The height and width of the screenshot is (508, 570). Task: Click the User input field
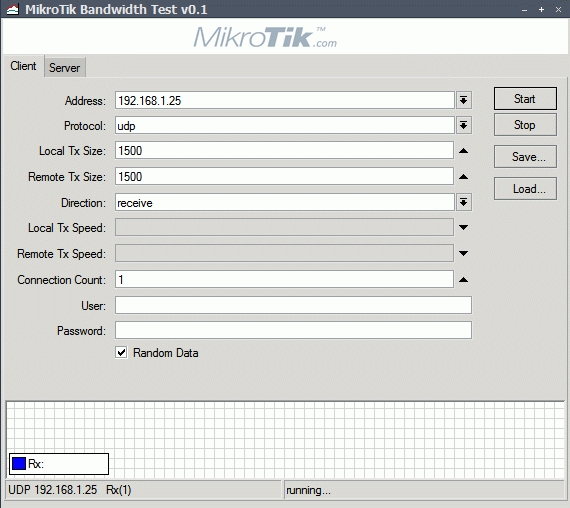coord(293,305)
